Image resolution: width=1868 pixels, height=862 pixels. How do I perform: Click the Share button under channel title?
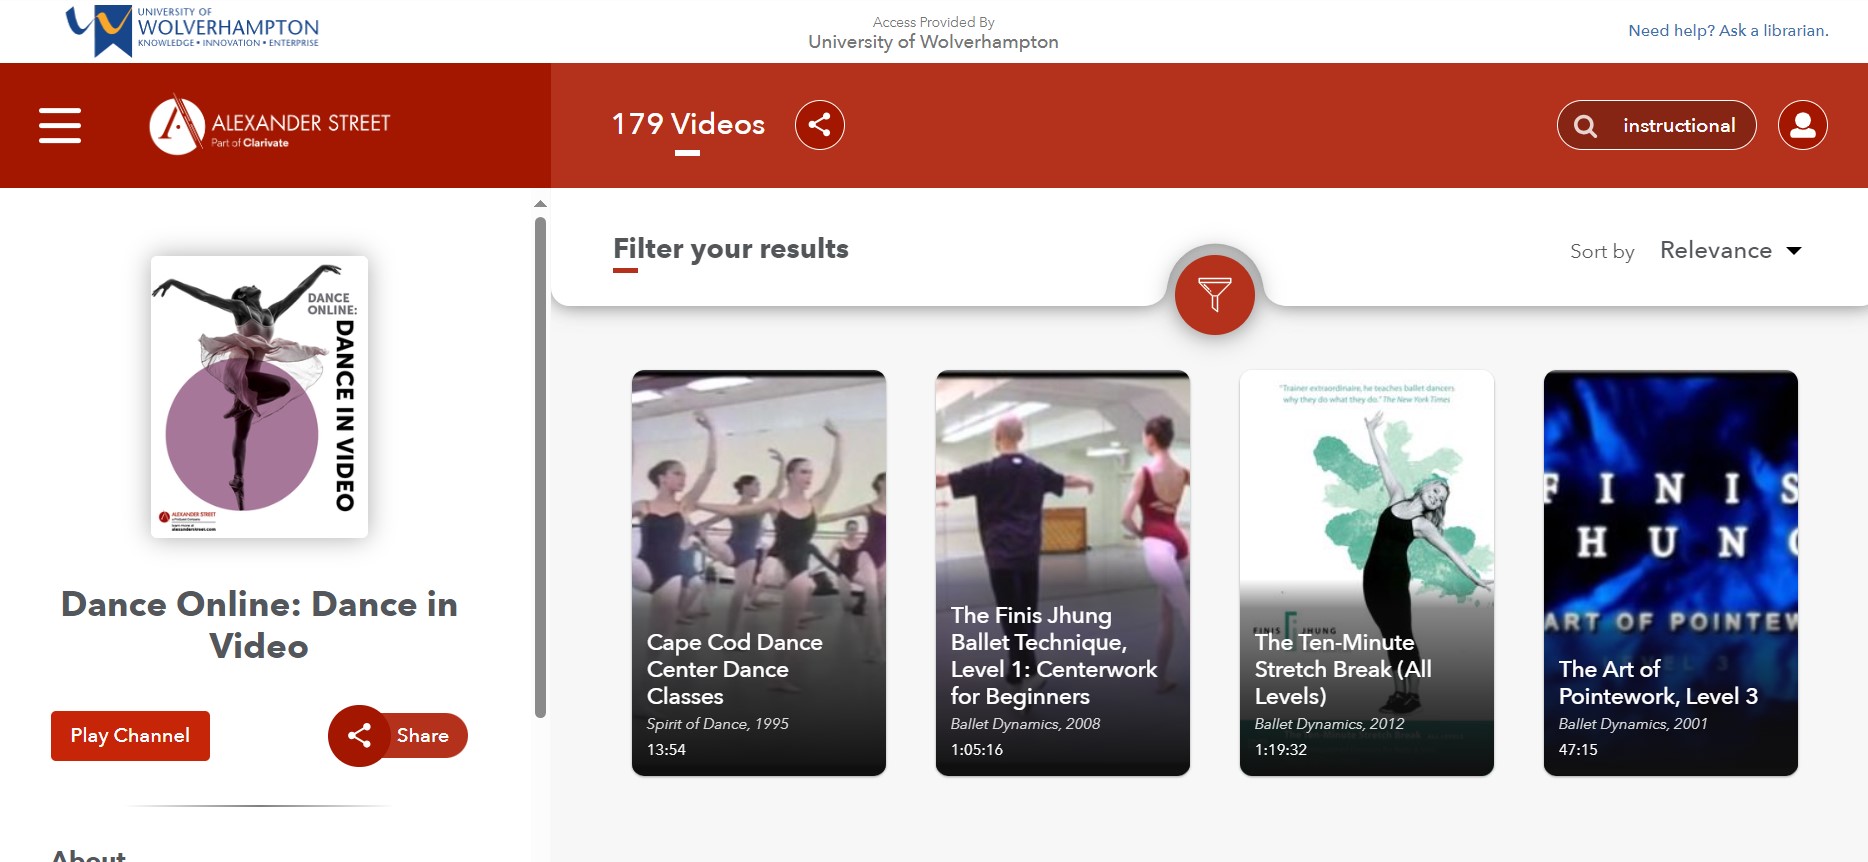(x=398, y=736)
